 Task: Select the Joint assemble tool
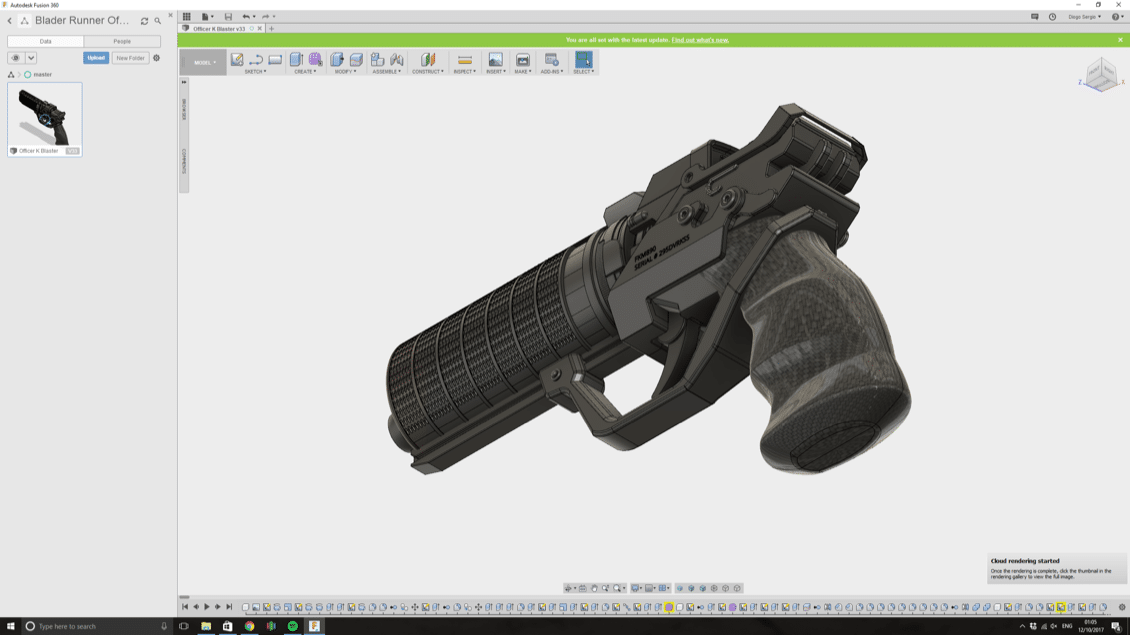397,60
